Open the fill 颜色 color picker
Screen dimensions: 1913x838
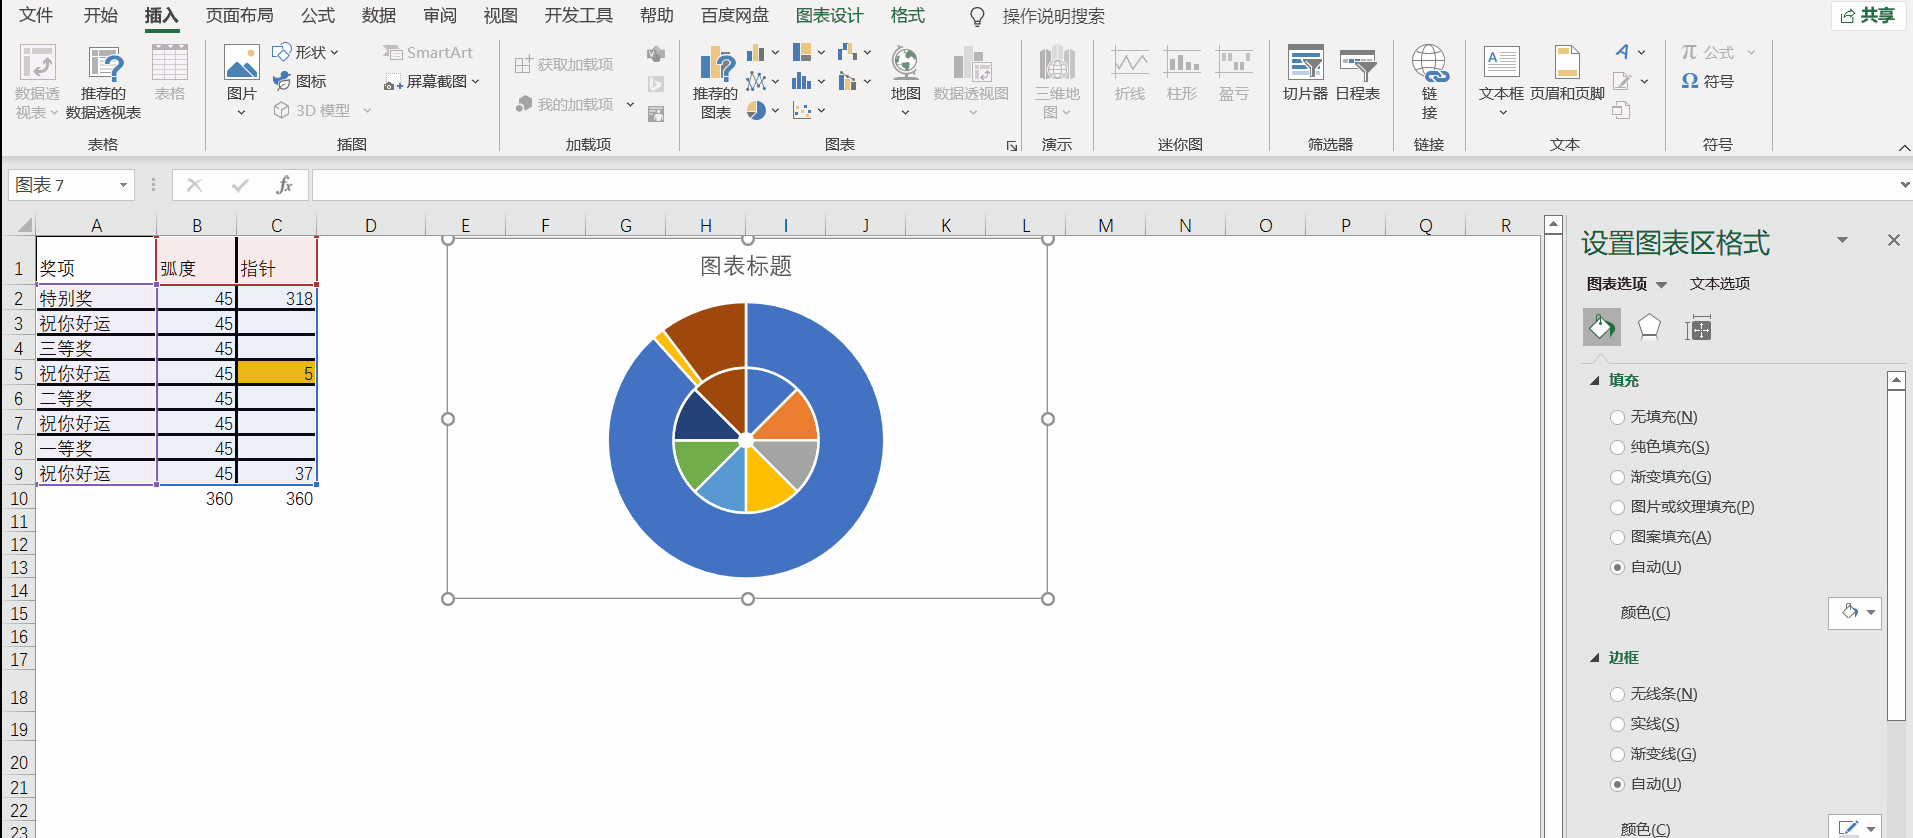[x=1855, y=612]
